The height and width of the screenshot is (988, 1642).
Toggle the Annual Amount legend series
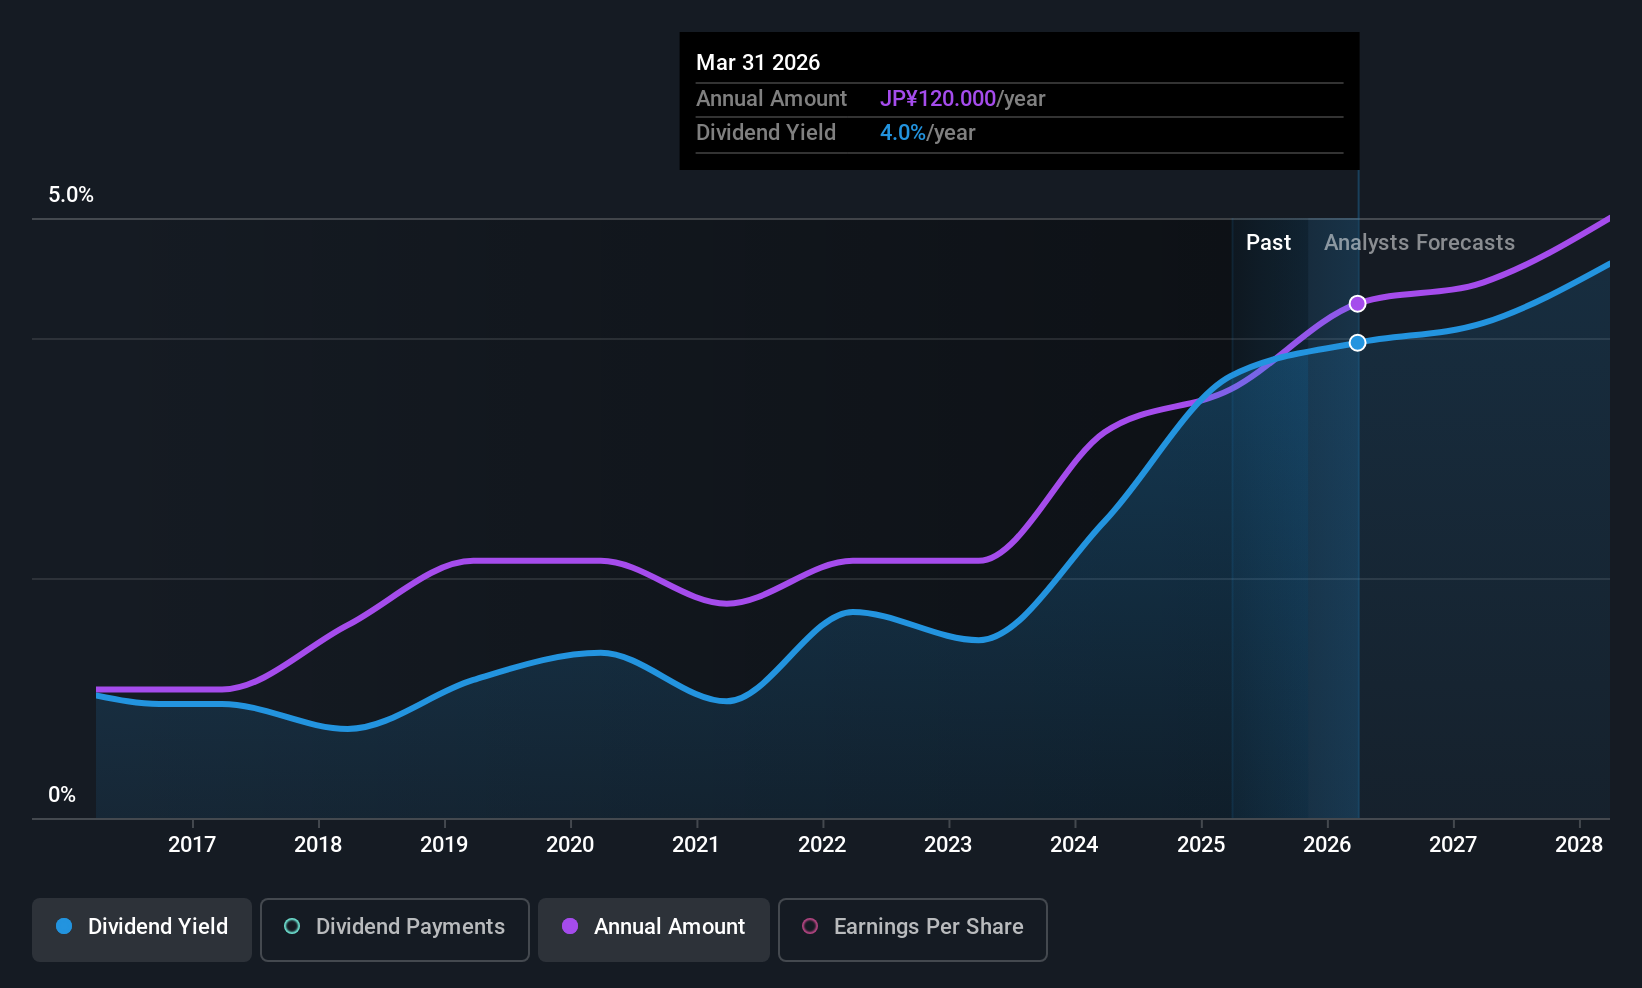pos(654,929)
